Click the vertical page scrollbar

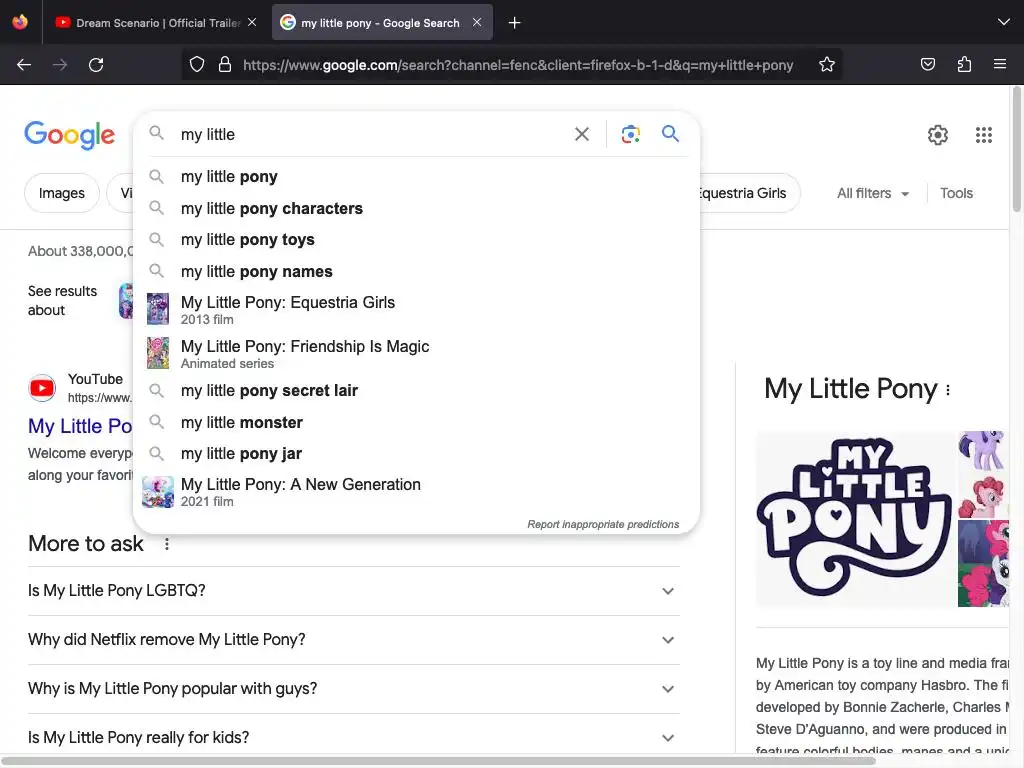click(x=1017, y=150)
